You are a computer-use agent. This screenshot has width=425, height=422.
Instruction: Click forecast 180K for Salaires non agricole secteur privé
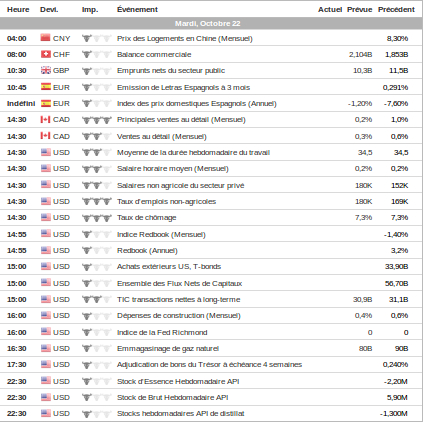pyautogui.click(x=364, y=185)
